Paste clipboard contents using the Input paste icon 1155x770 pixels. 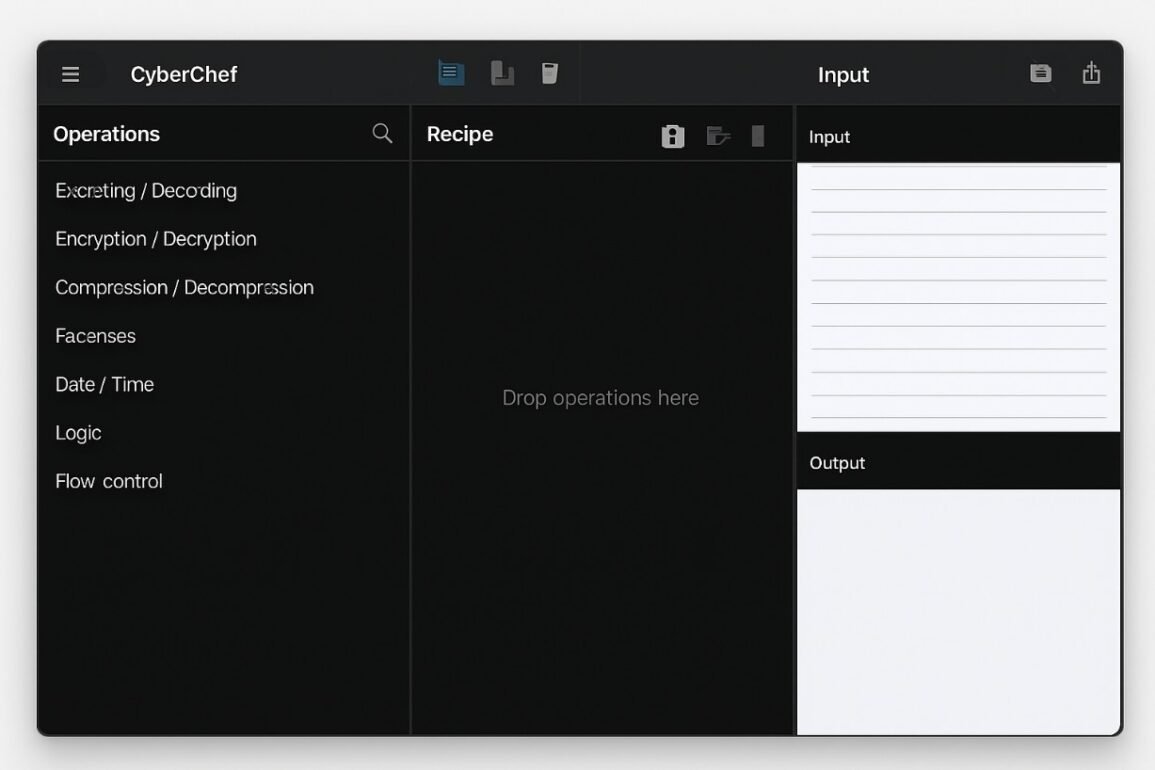coord(1040,73)
